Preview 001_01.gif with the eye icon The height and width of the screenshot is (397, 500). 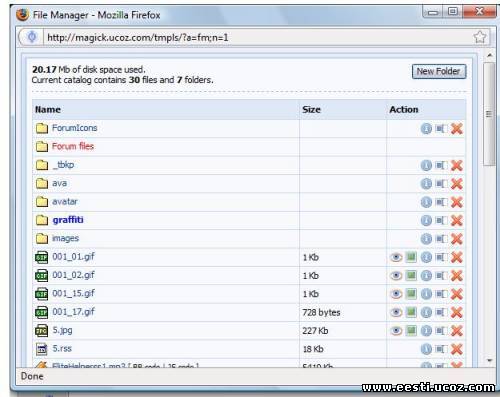pos(396,257)
